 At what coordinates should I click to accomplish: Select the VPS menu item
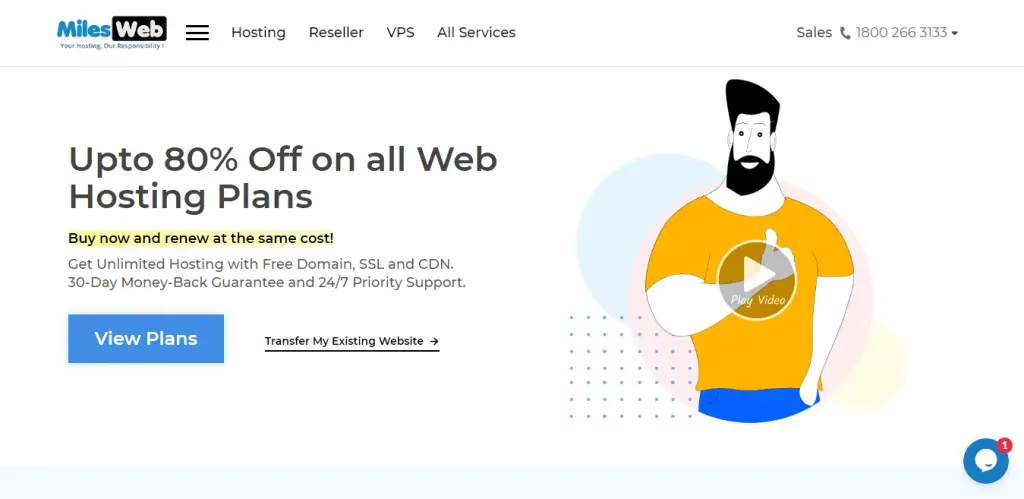click(x=400, y=33)
